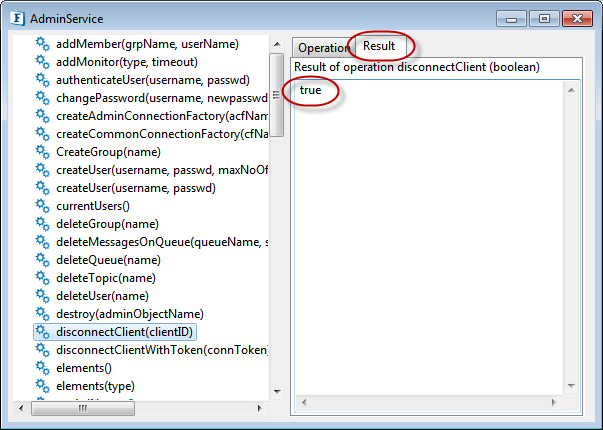Screen dimensions: 603x430
Task: Click result pane scrollbar down arrow
Action: tap(571, 386)
